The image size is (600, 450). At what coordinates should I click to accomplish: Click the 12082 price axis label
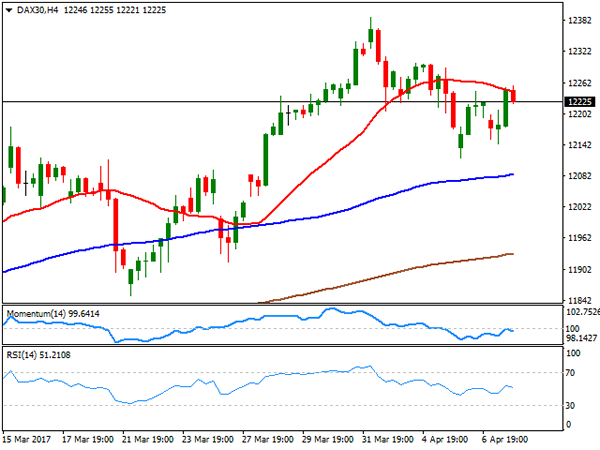(x=580, y=176)
